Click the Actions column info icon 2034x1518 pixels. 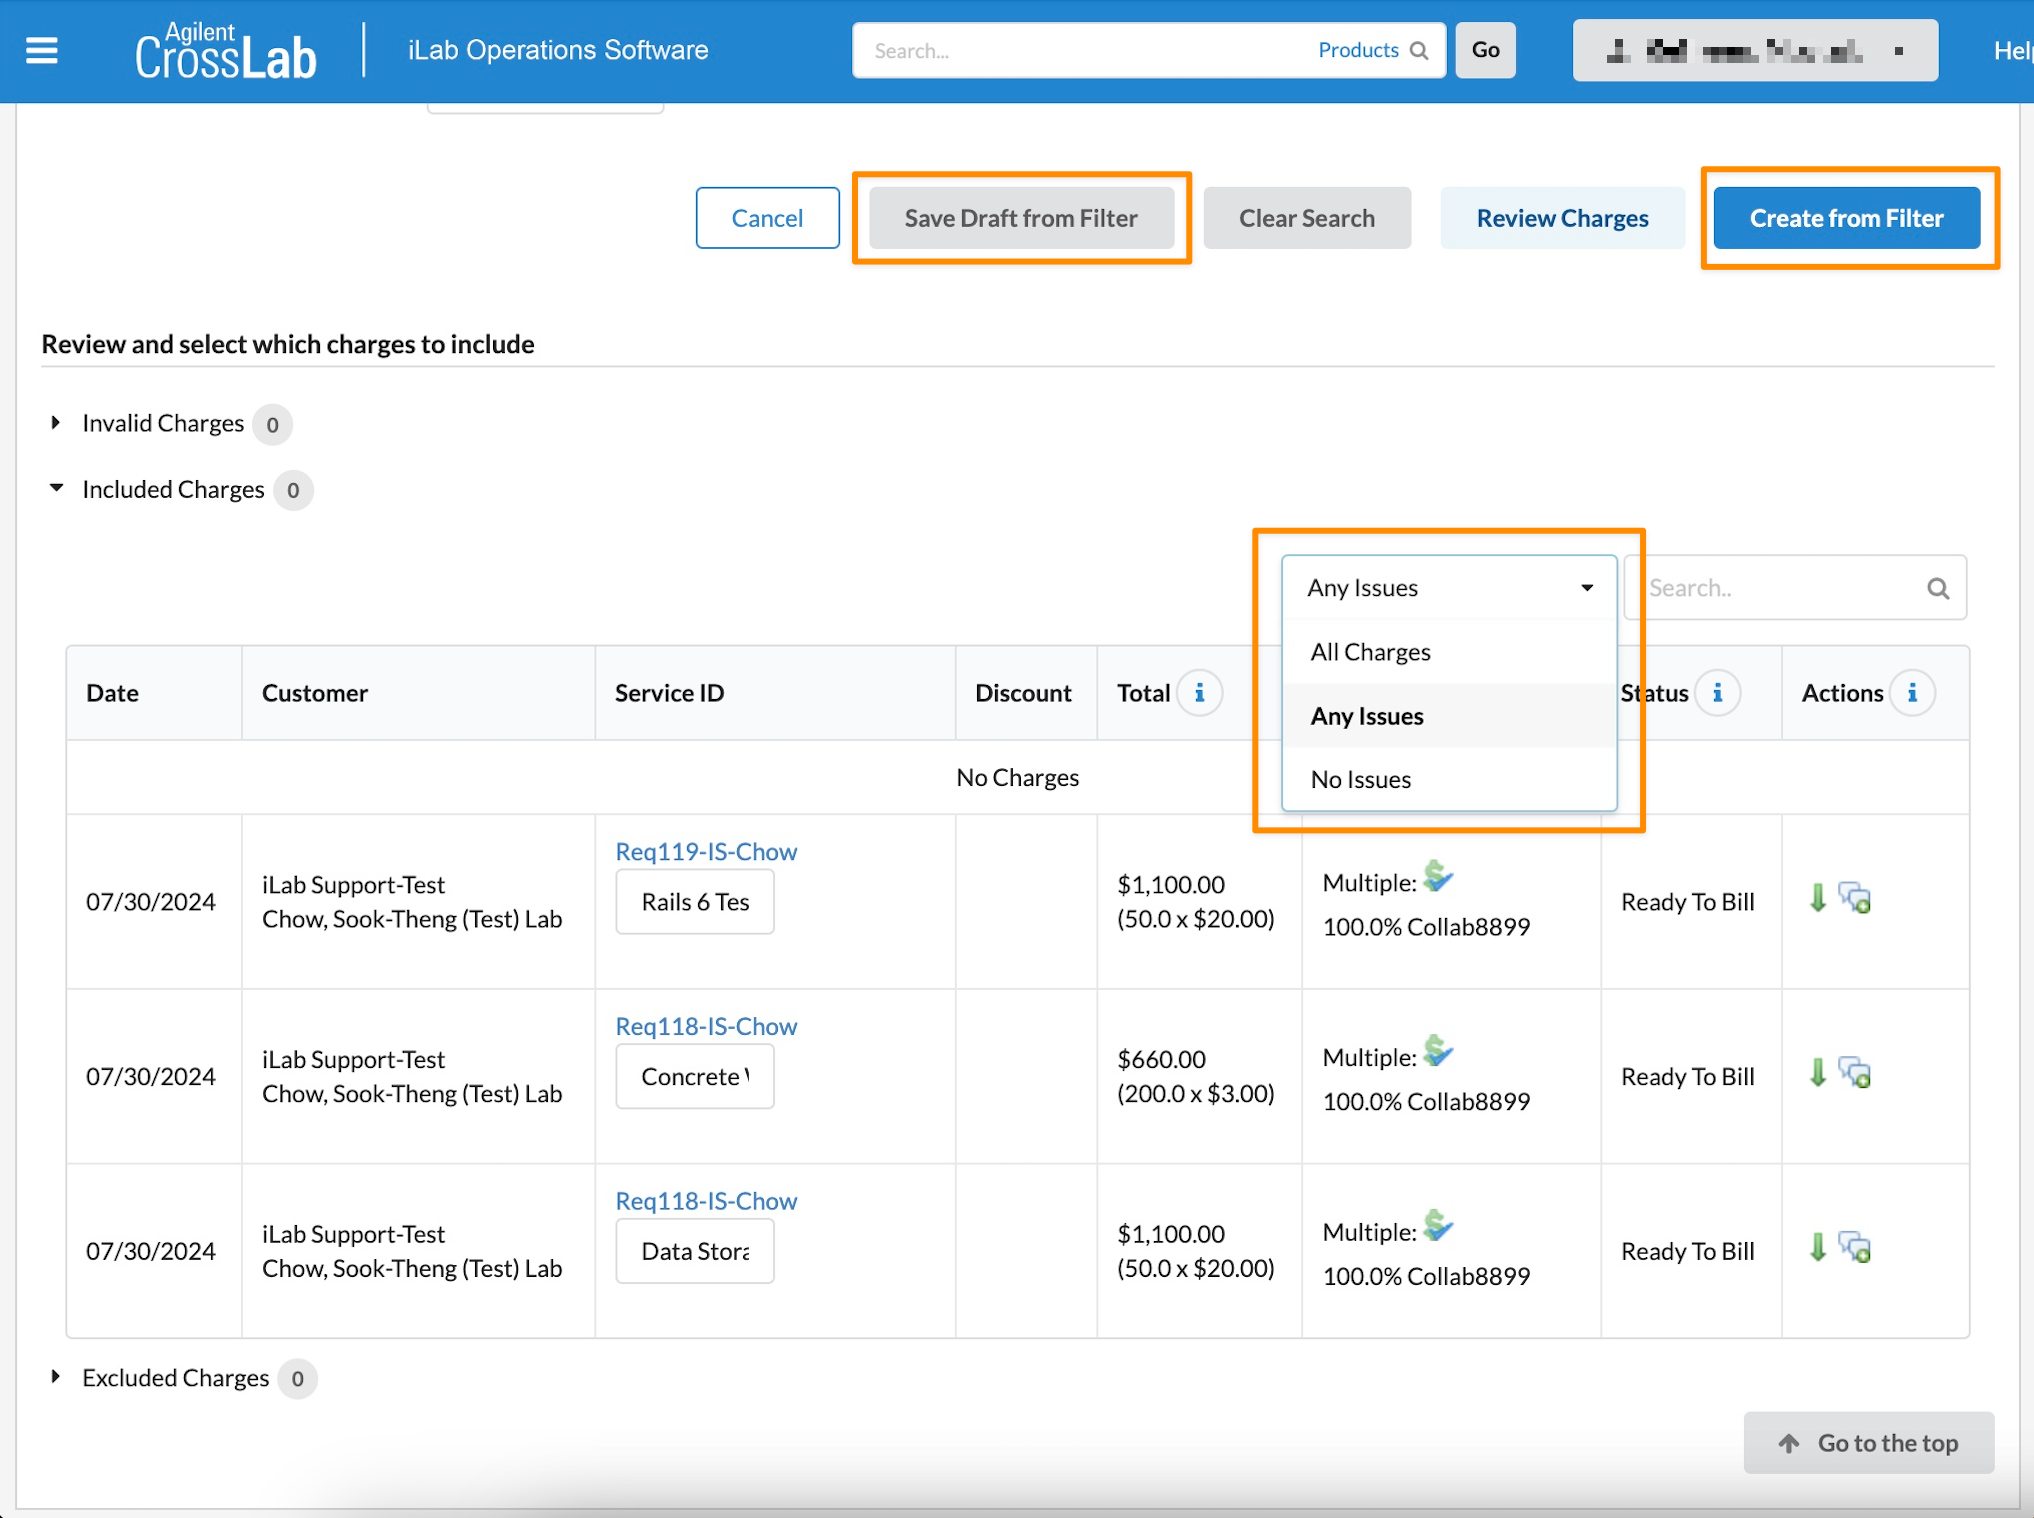[1911, 693]
